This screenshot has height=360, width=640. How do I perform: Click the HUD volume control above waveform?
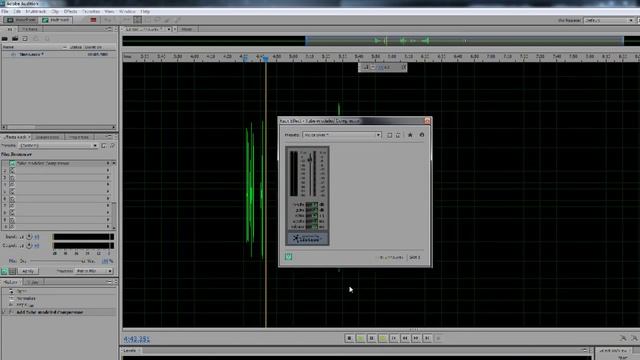[382, 67]
